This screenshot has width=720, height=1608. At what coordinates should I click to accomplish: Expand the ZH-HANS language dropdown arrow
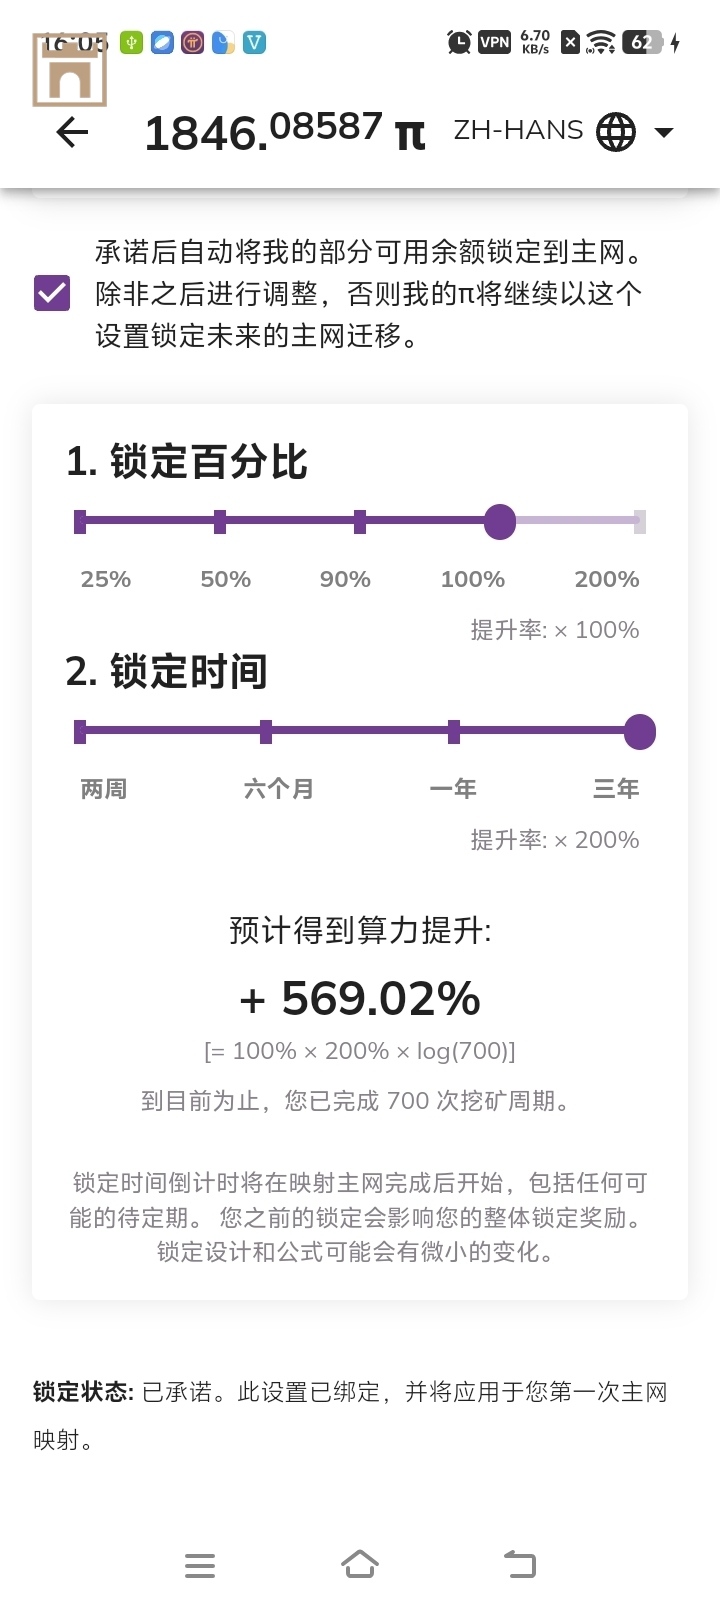click(663, 132)
